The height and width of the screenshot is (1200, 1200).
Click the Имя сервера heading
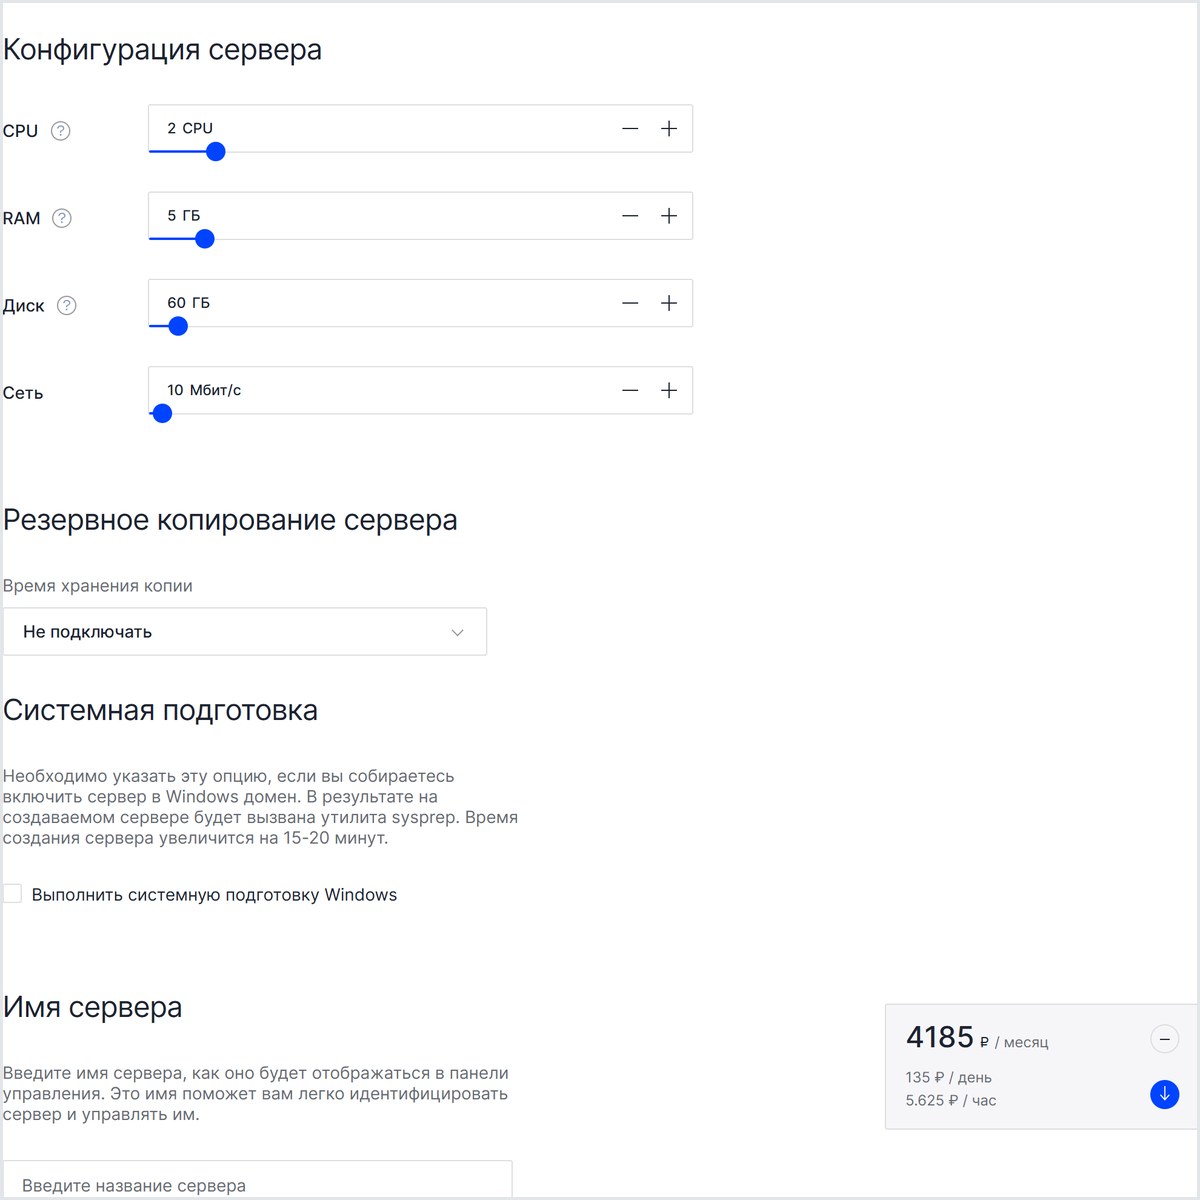pyautogui.click(x=92, y=1007)
